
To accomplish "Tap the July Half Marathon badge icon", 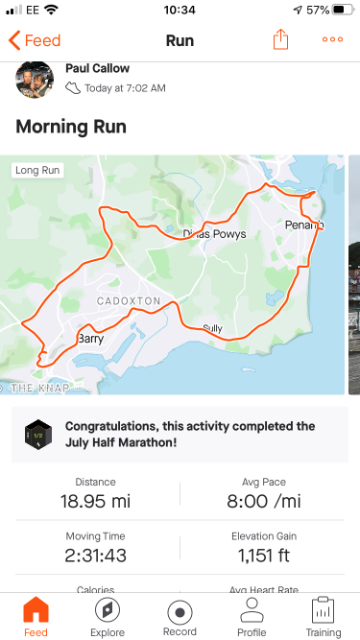I will [38, 434].
